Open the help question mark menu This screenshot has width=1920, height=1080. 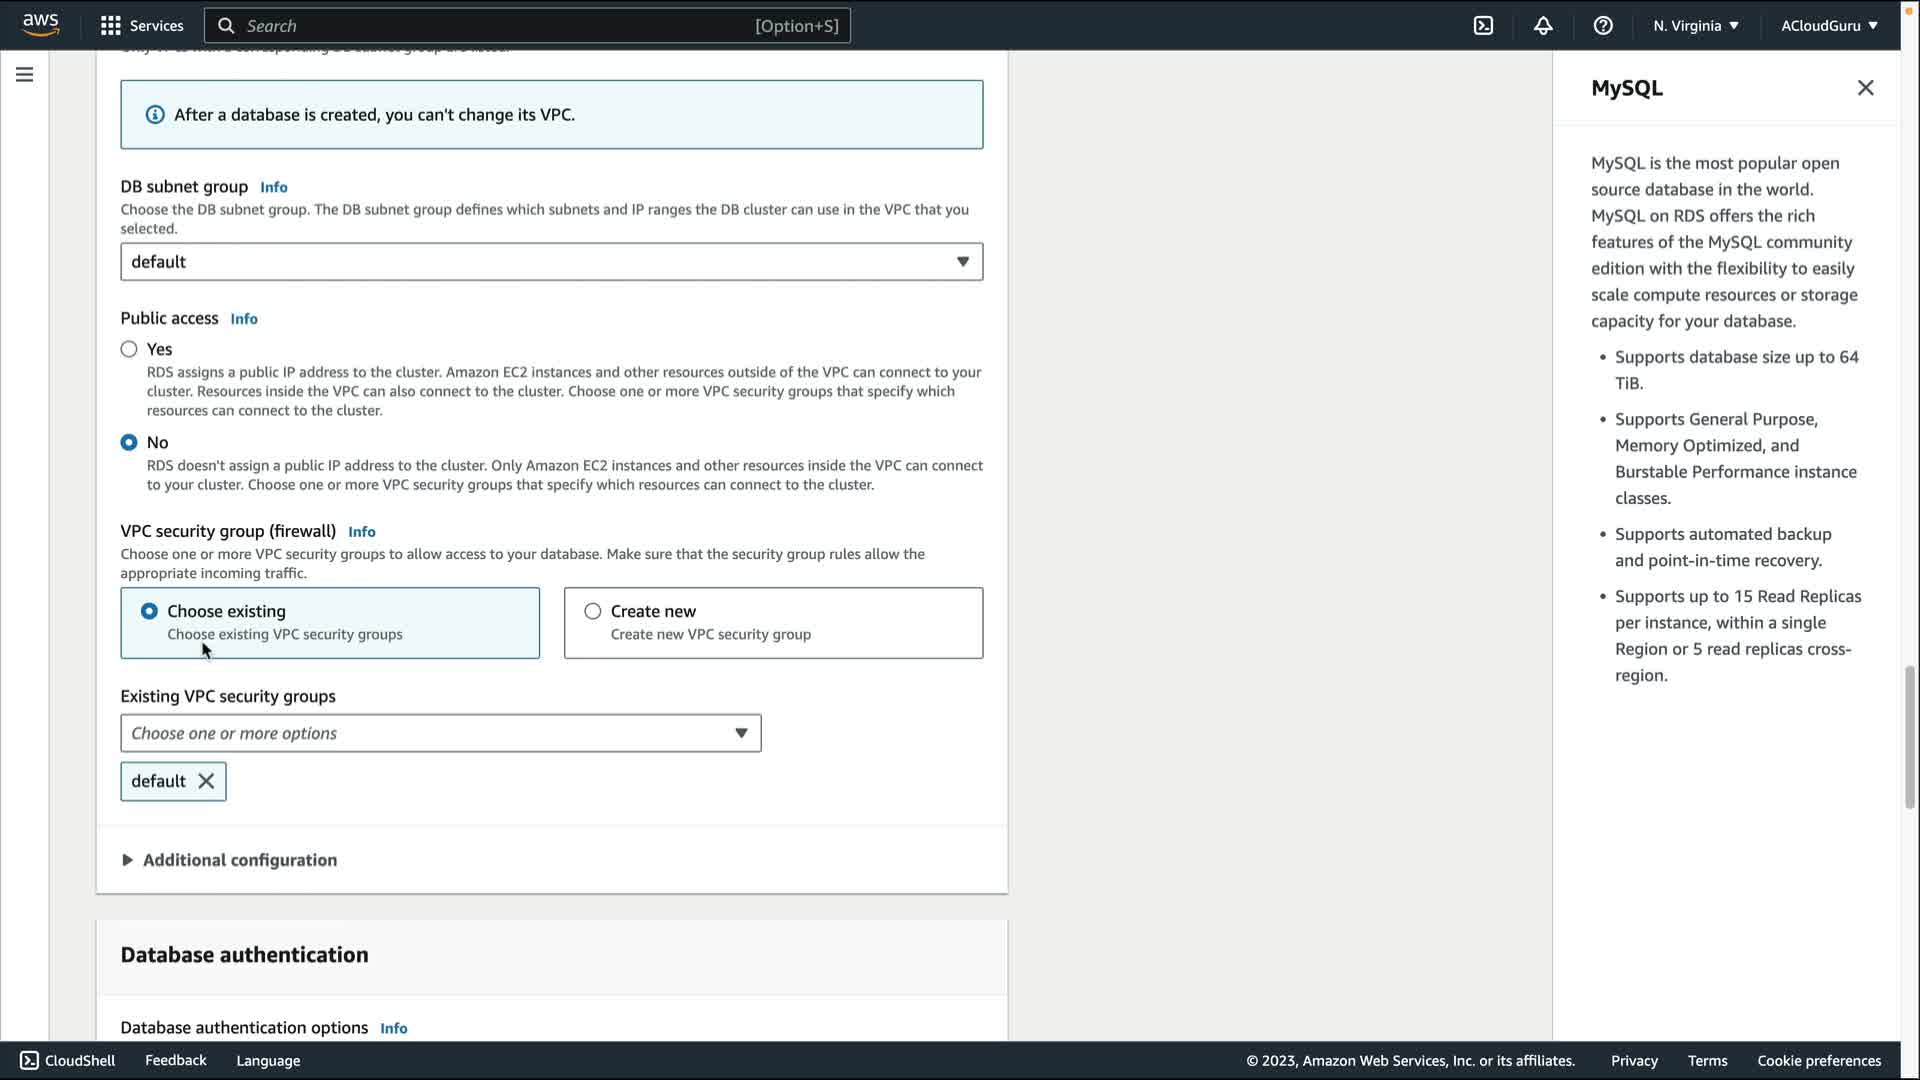tap(1603, 26)
